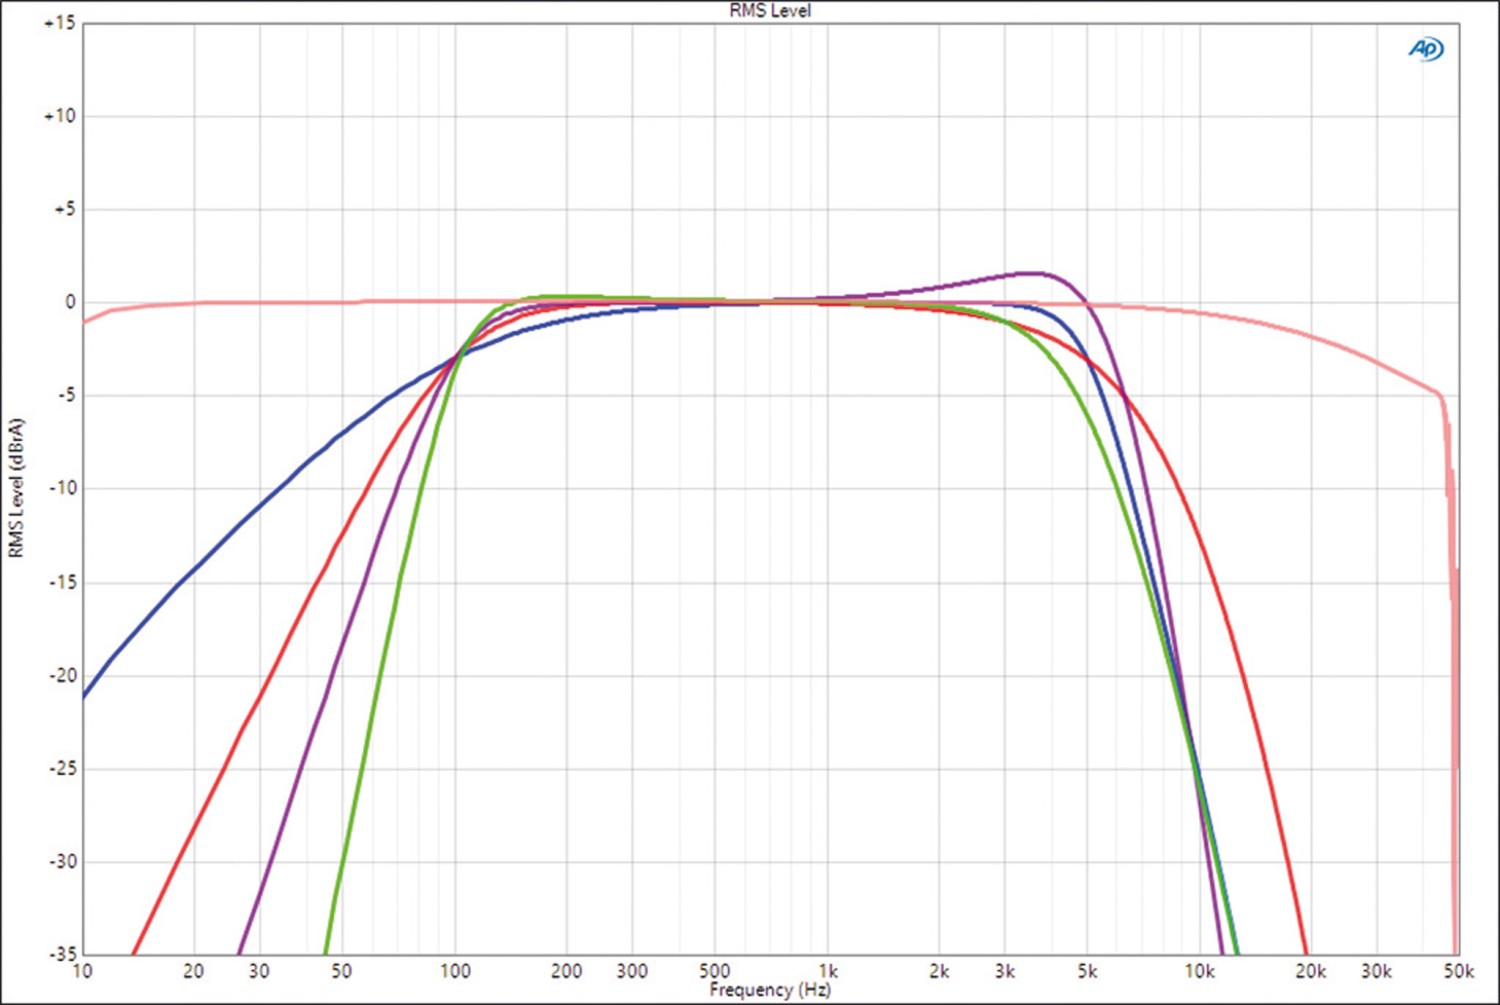Click the 50 frequency axis label
This screenshot has height=1005, width=1500.
342,971
